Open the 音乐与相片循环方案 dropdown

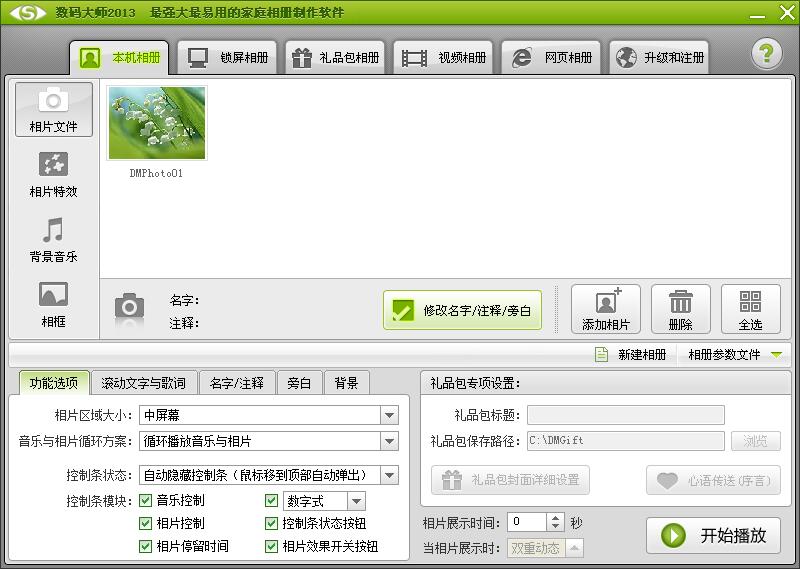coord(389,441)
